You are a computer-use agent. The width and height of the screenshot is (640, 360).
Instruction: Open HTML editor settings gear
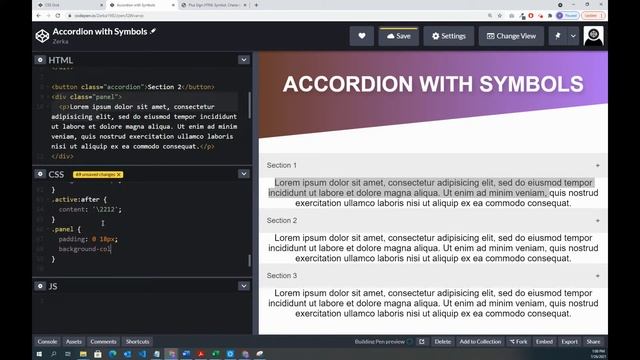40,60
